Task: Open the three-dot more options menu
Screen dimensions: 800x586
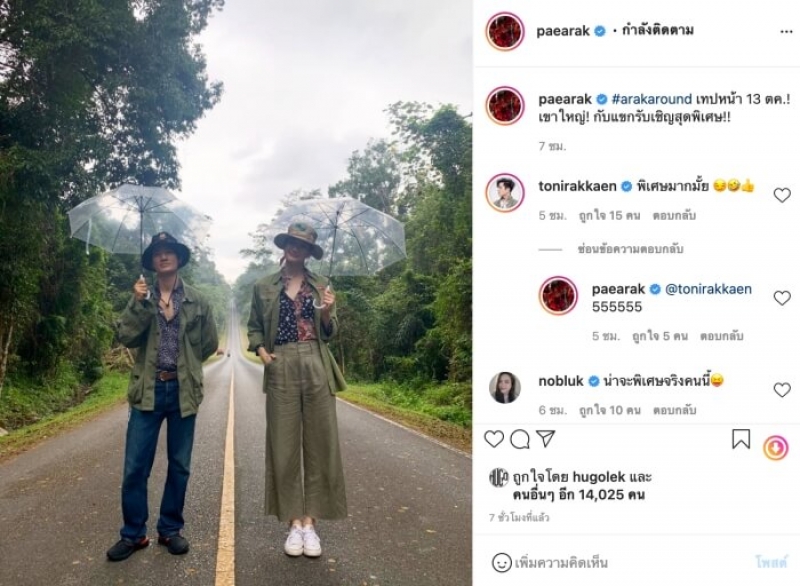Action: 786,32
